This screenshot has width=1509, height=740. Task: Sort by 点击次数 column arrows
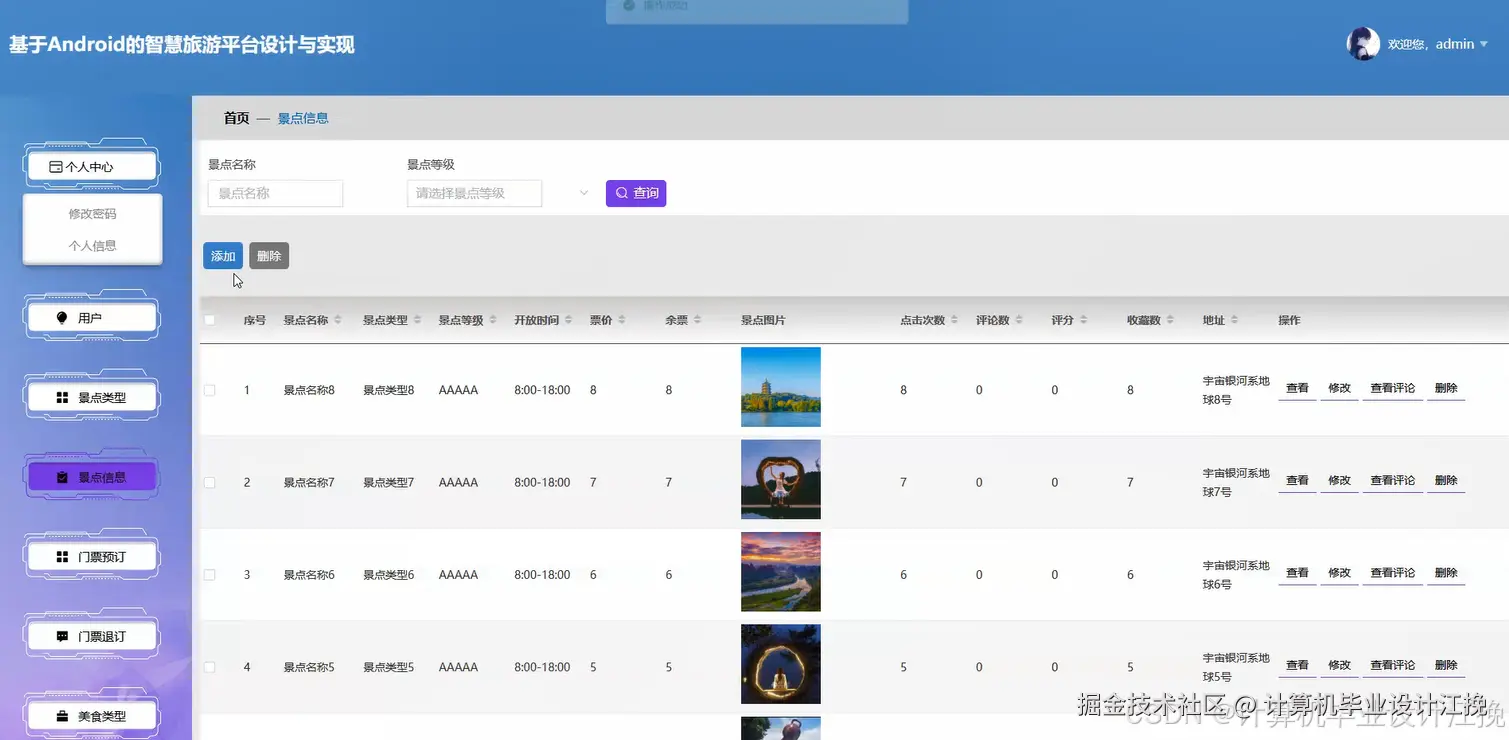click(954, 320)
